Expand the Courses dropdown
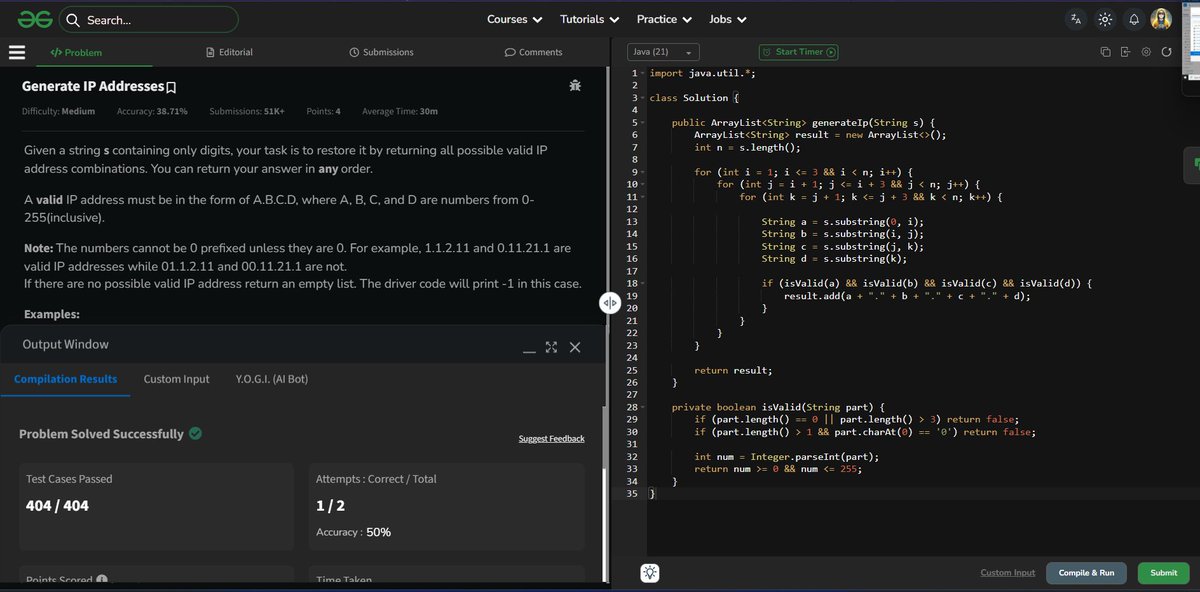Image resolution: width=1200 pixels, height=592 pixels. (x=515, y=19)
